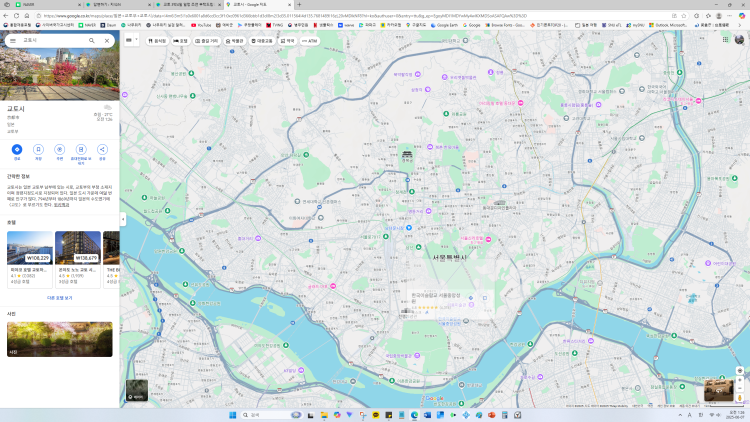Image resolution: width=750 pixels, height=422 pixels.
Task: Click the 다른 호텔 보기 link
Action: pos(59,298)
